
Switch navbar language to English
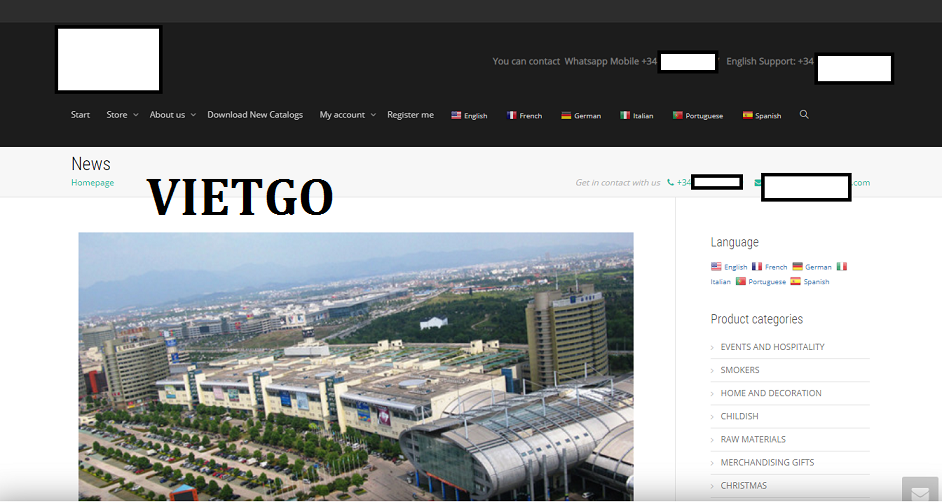tap(475, 116)
